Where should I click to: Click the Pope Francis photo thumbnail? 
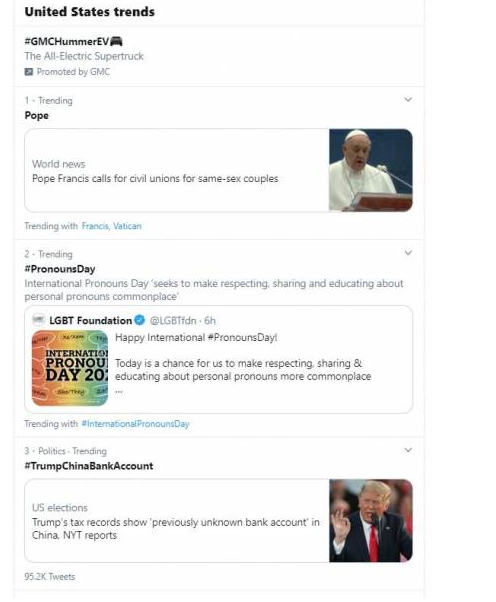point(371,170)
